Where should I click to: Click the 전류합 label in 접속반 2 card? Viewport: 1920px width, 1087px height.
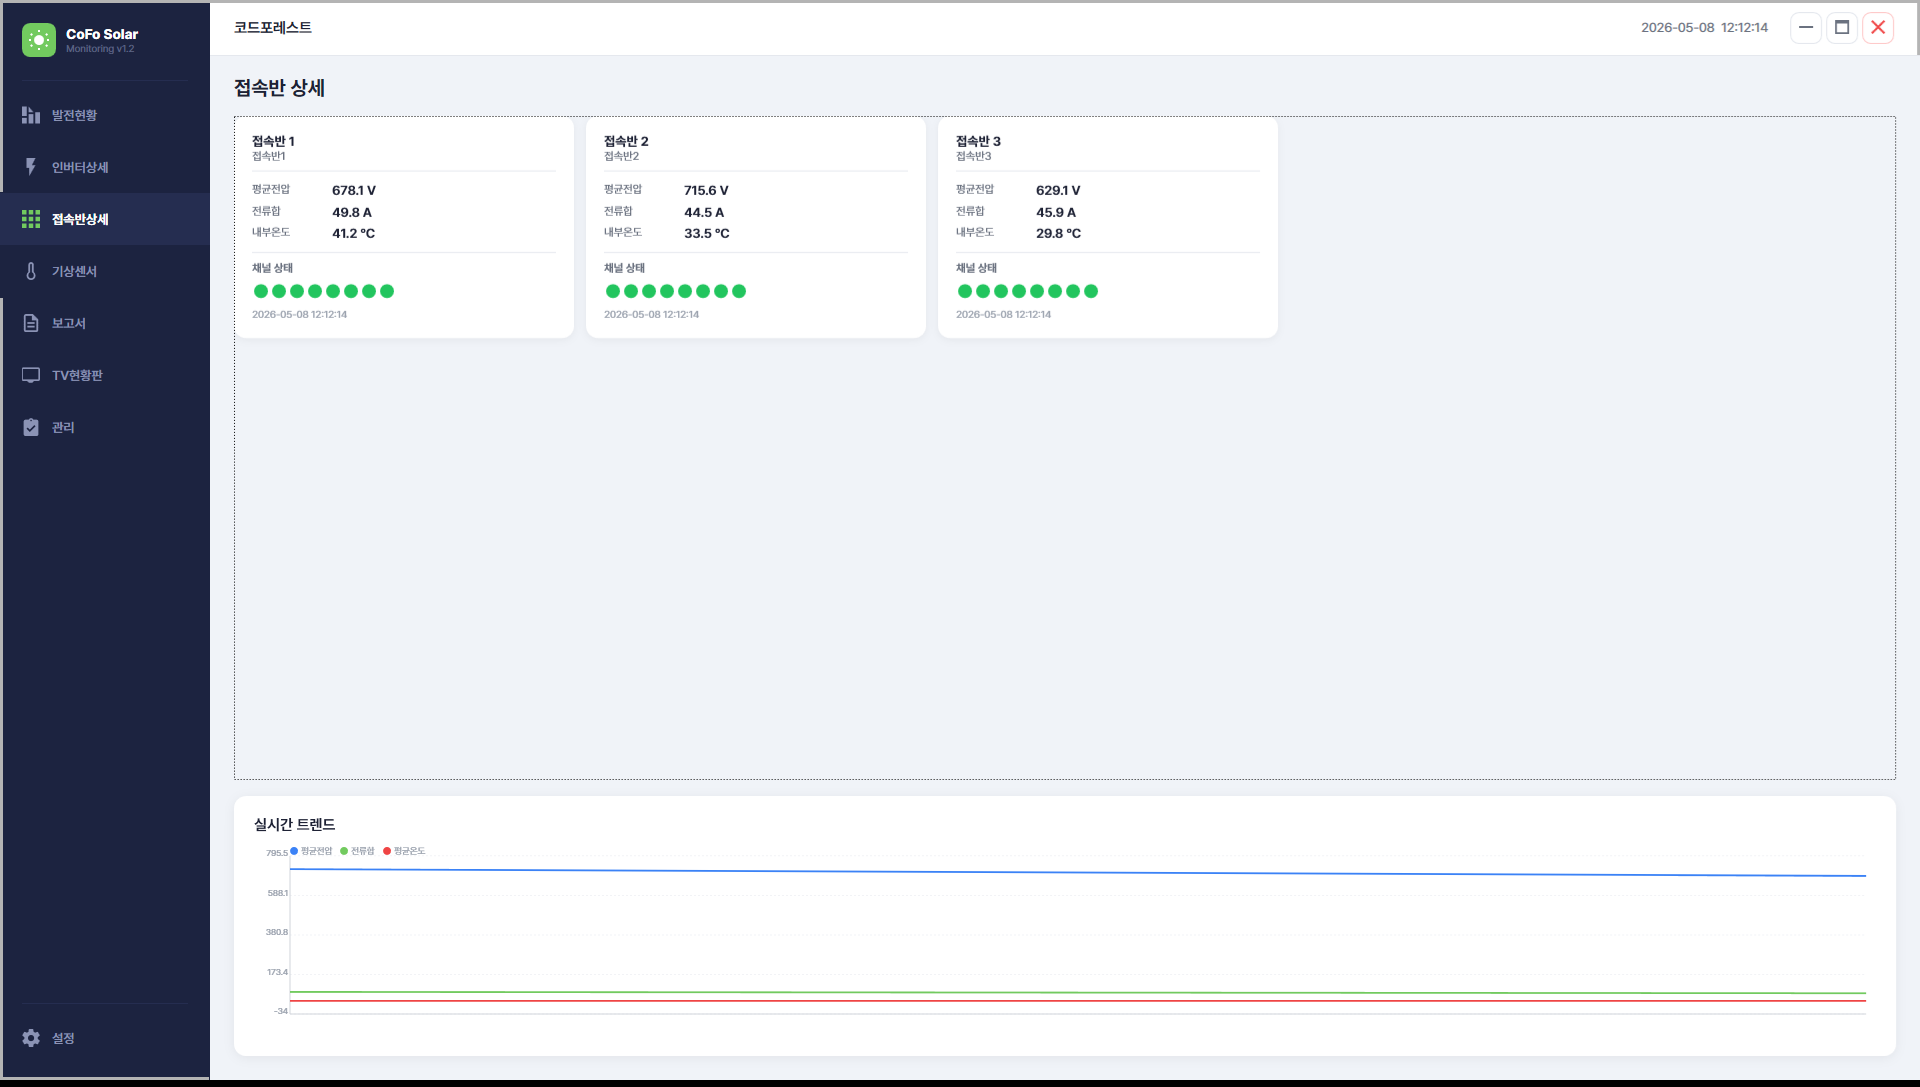[619, 211]
